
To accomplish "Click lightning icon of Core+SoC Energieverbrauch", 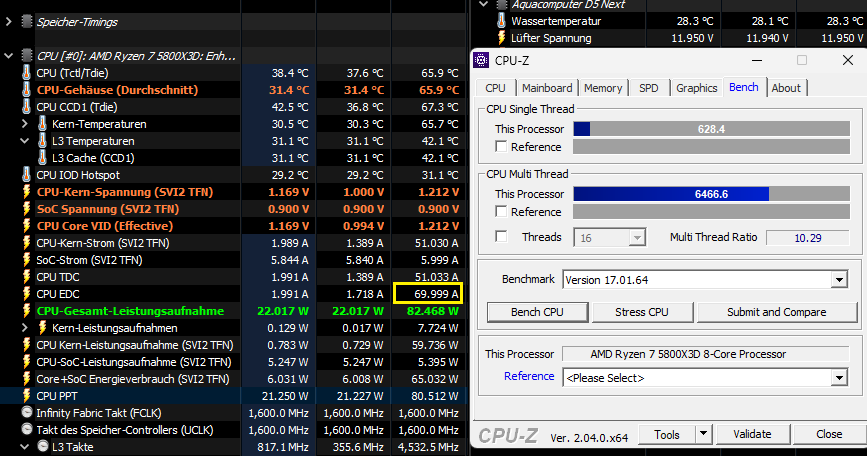I will point(26,379).
